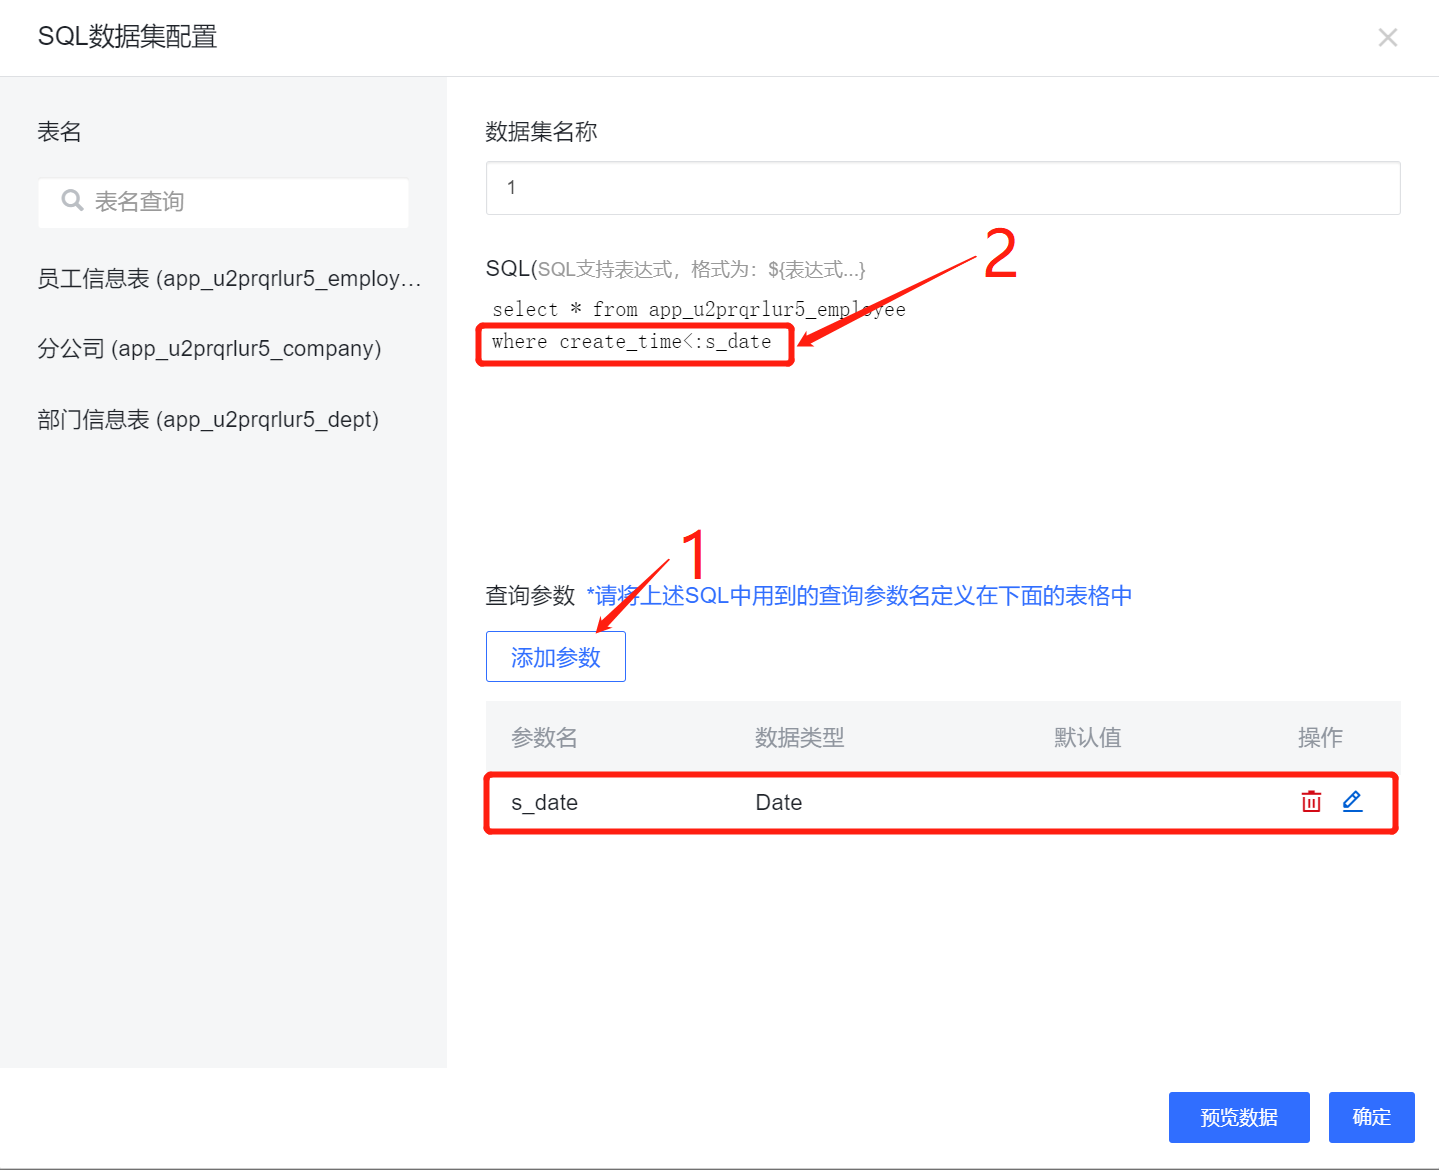Click the 表名 heading
This screenshot has width=1439, height=1170.
click(59, 132)
